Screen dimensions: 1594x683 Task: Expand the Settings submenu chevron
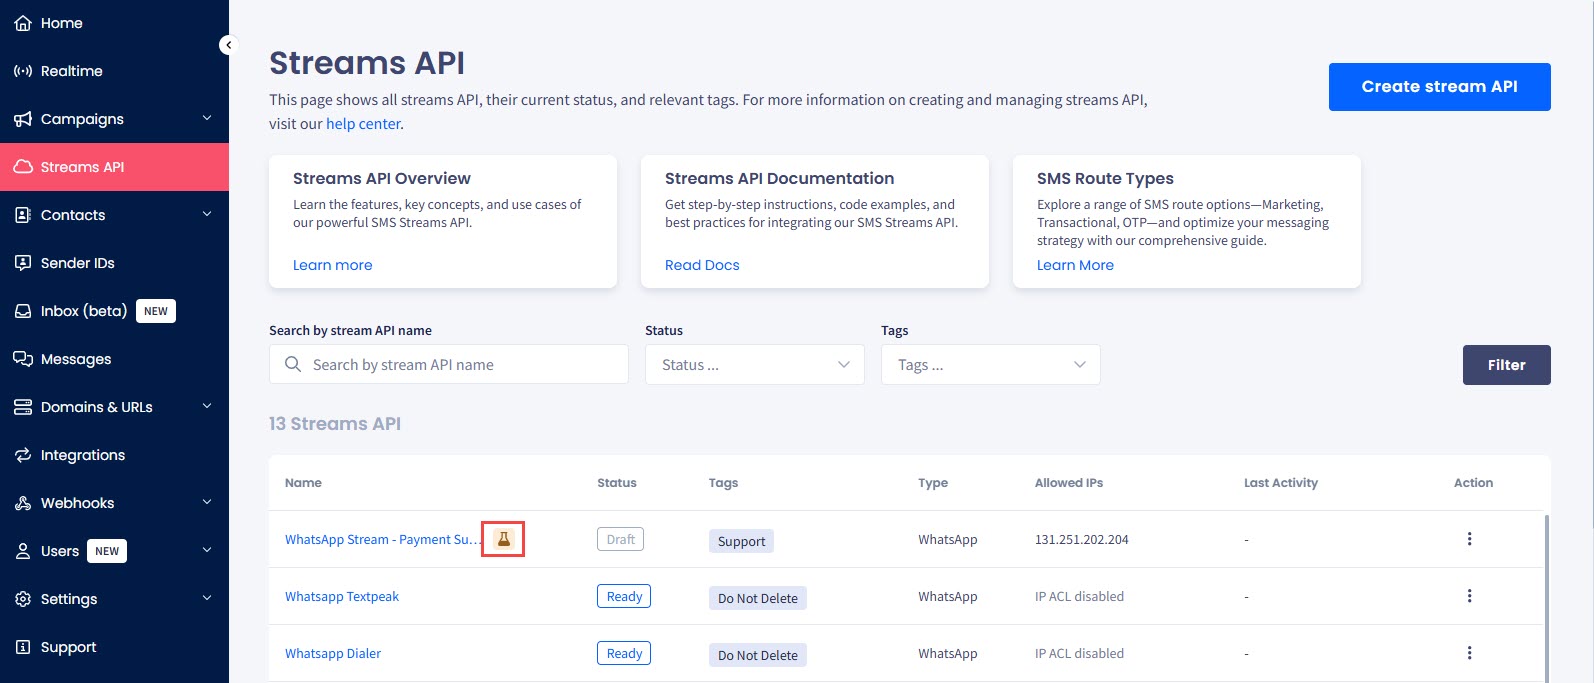click(207, 598)
